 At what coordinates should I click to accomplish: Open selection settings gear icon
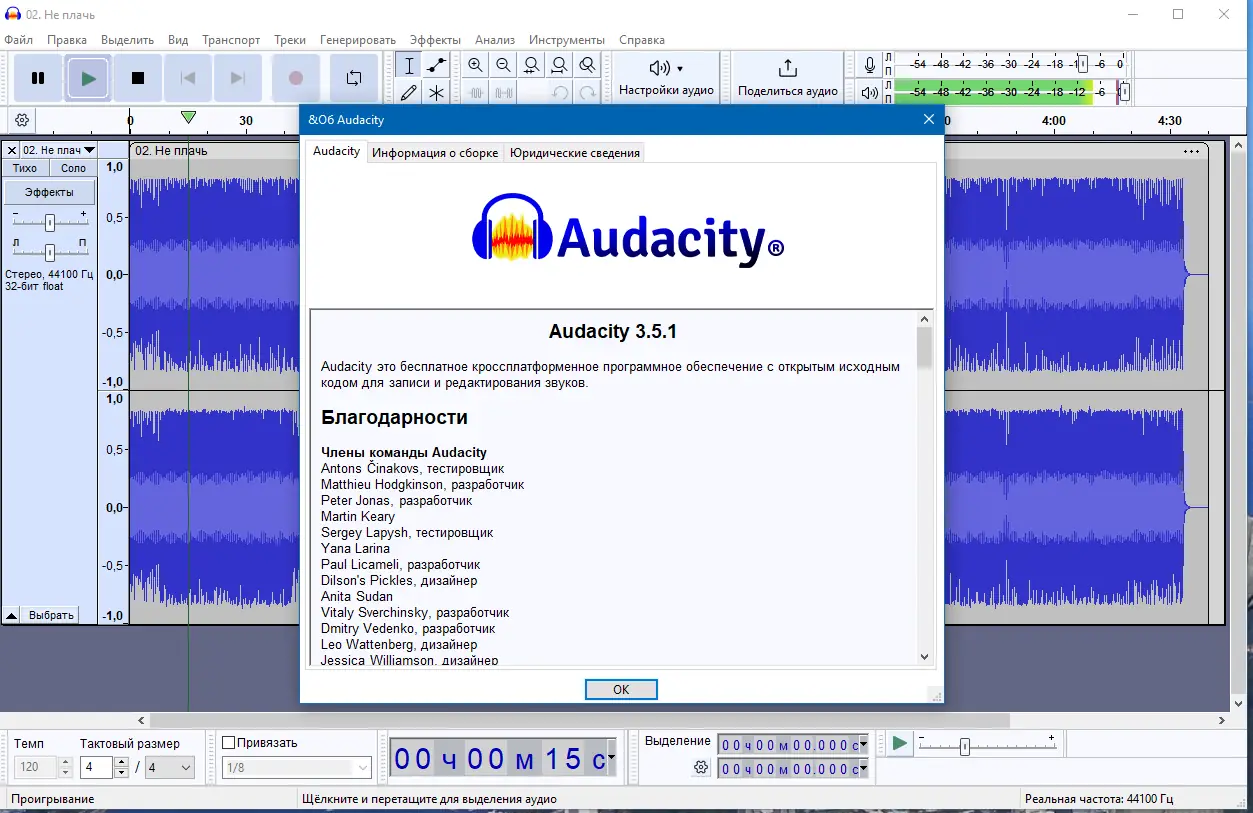[701, 768]
